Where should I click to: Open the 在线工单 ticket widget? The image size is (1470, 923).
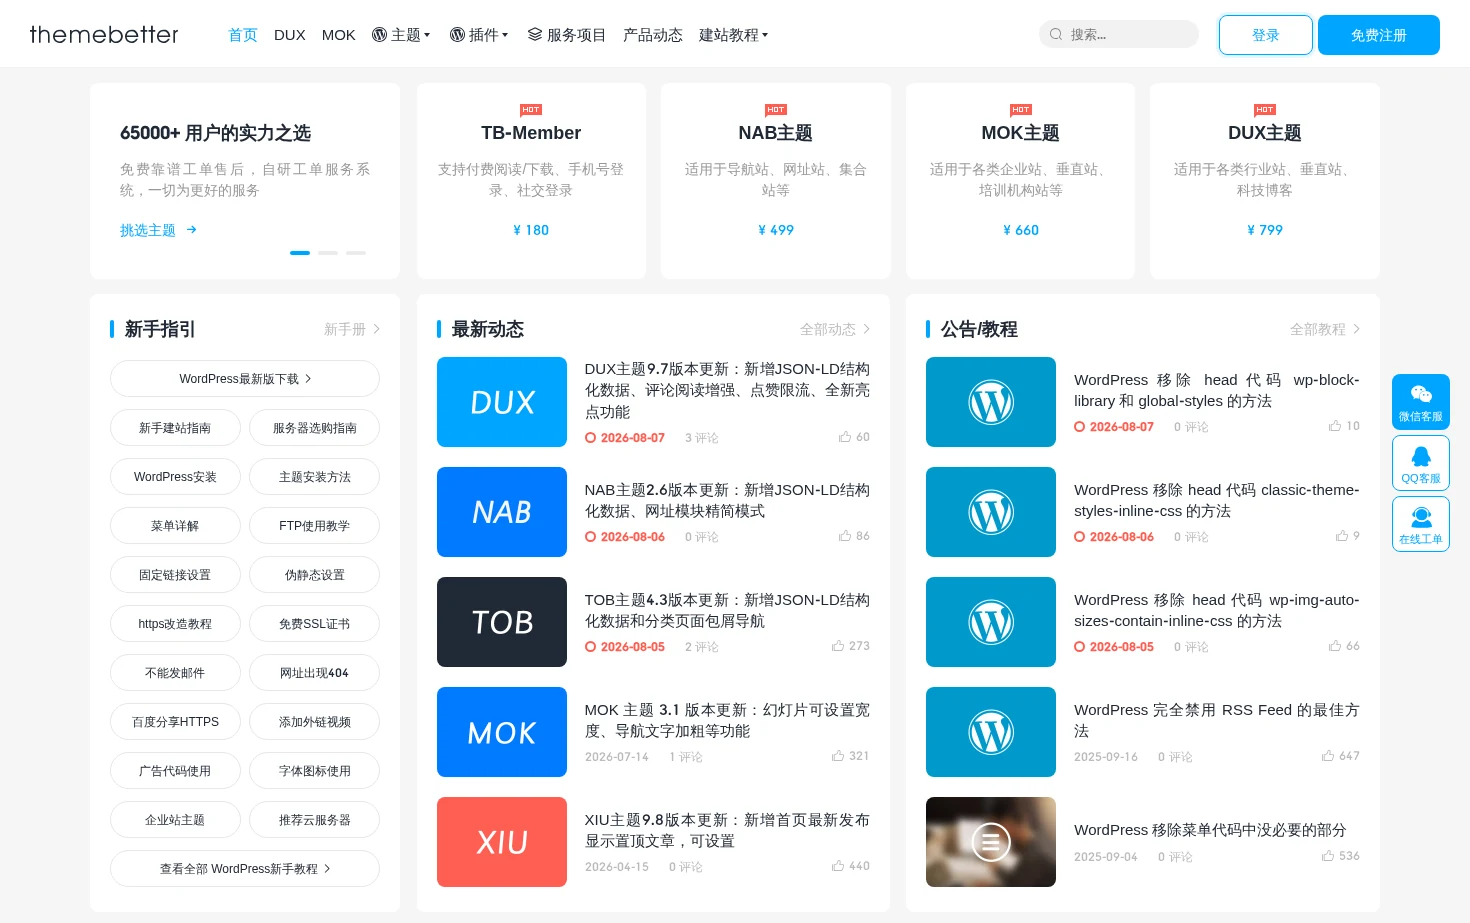click(1420, 524)
